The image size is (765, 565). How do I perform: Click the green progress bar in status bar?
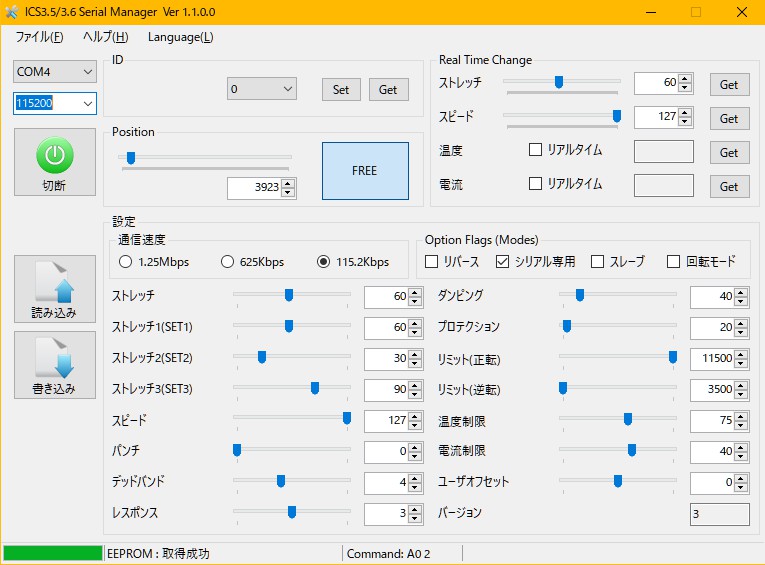53,553
